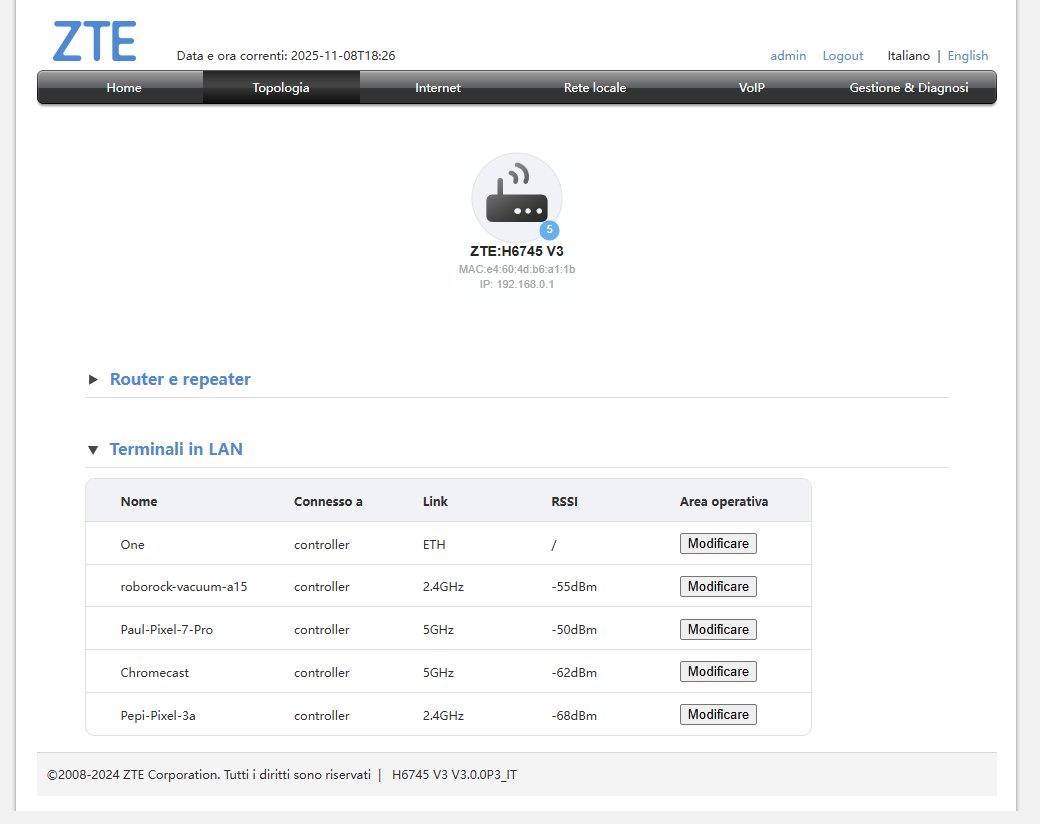The image size is (1040, 824).
Task: Click Modificare for device One
Action: pos(718,544)
